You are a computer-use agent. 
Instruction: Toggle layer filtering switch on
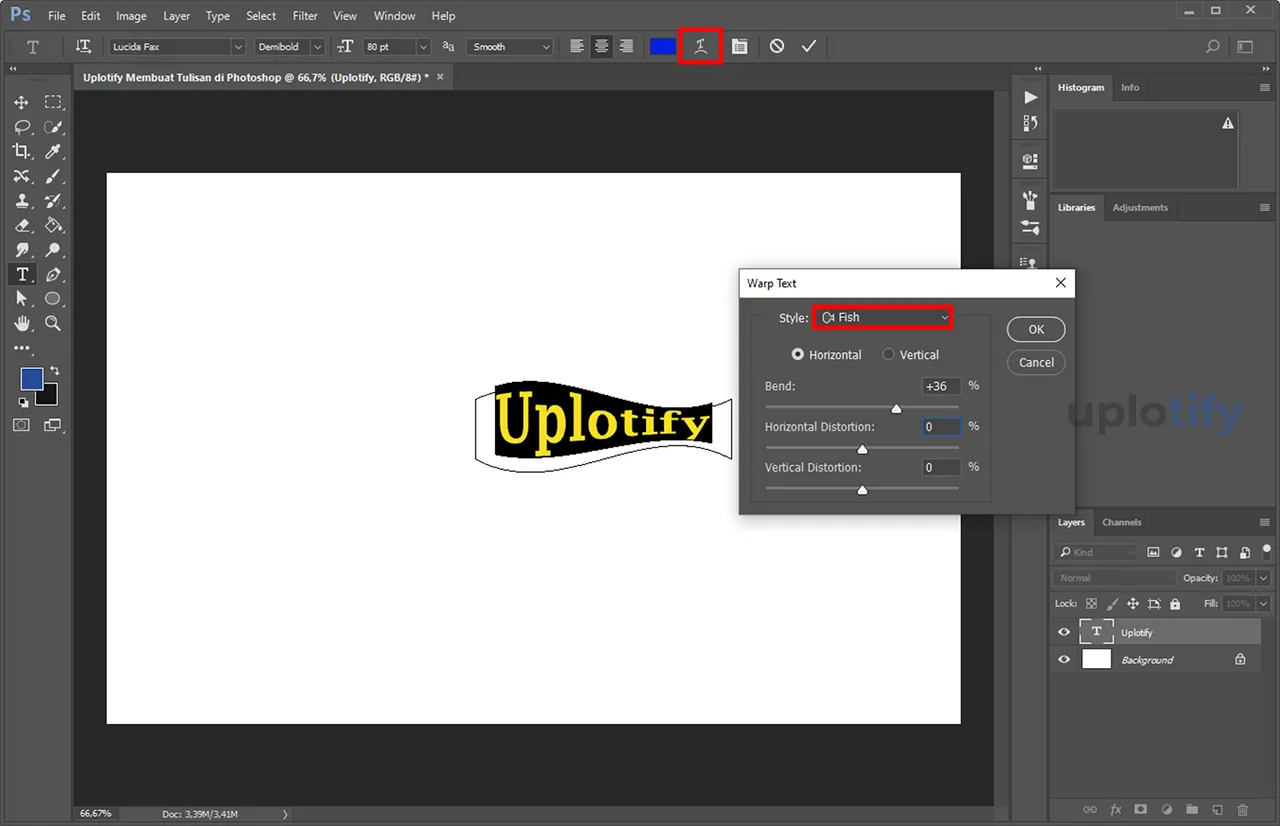[1267, 551]
